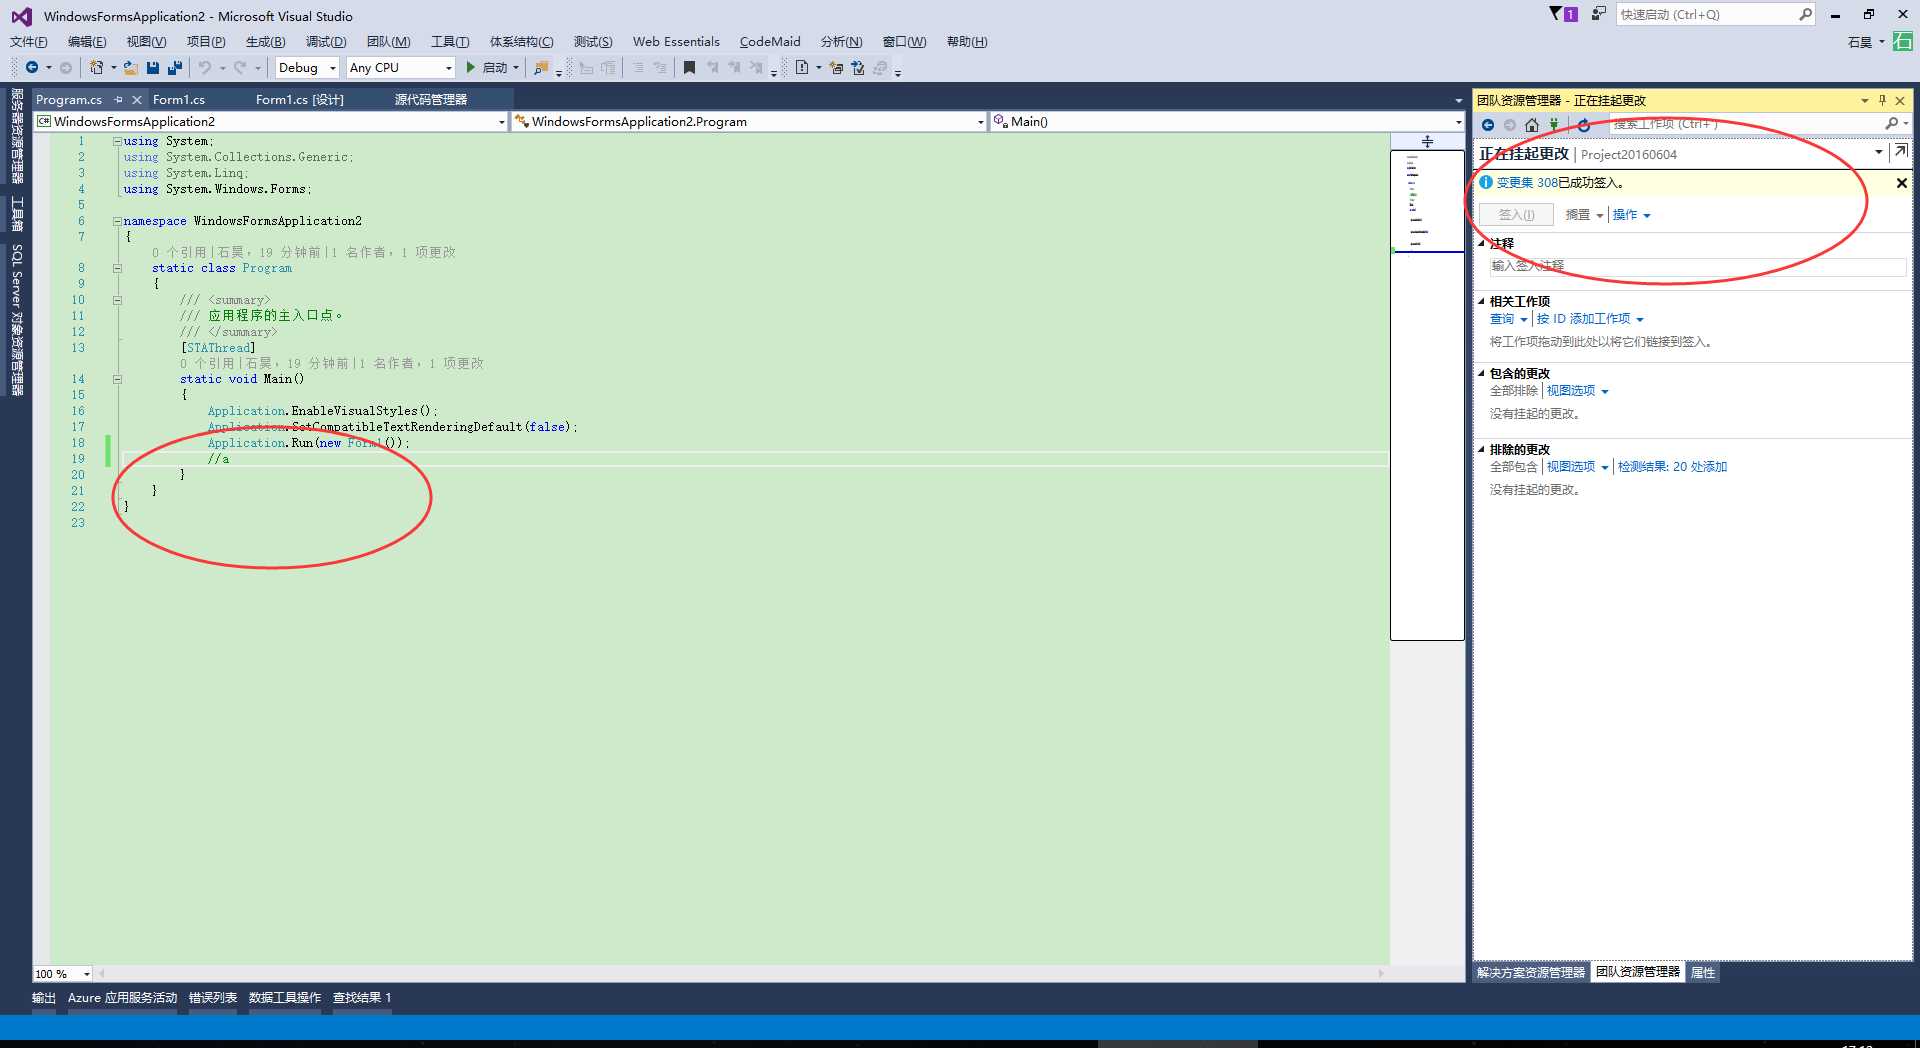The image size is (1920, 1048).
Task: Open the 操作 (Actions) dropdown
Action: [x=1631, y=215]
